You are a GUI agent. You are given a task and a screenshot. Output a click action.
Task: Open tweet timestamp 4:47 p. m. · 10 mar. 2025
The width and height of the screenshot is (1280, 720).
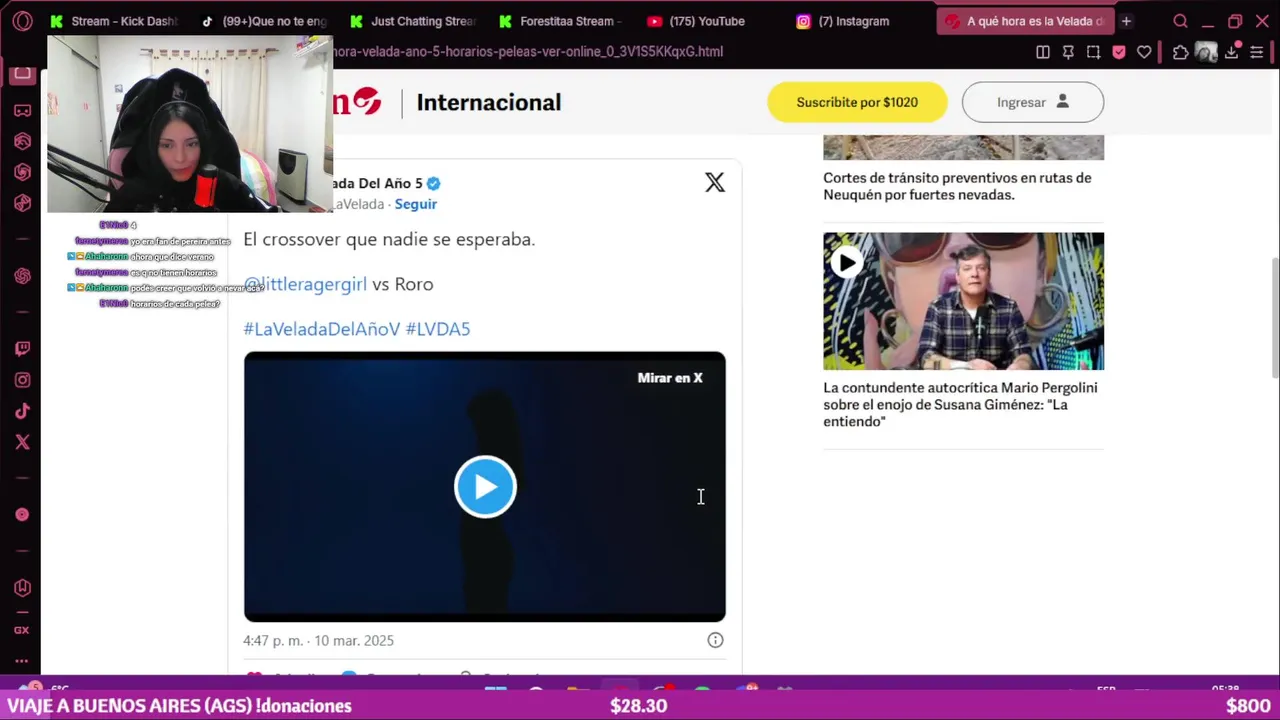click(x=318, y=640)
